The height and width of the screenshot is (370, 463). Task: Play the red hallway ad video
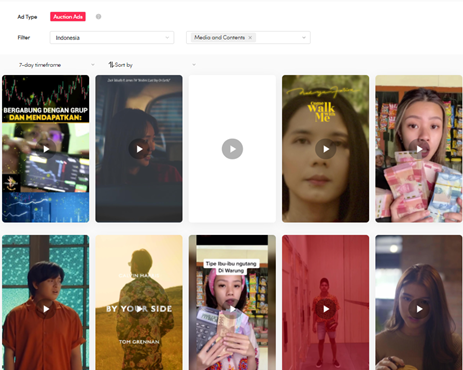[326, 309]
